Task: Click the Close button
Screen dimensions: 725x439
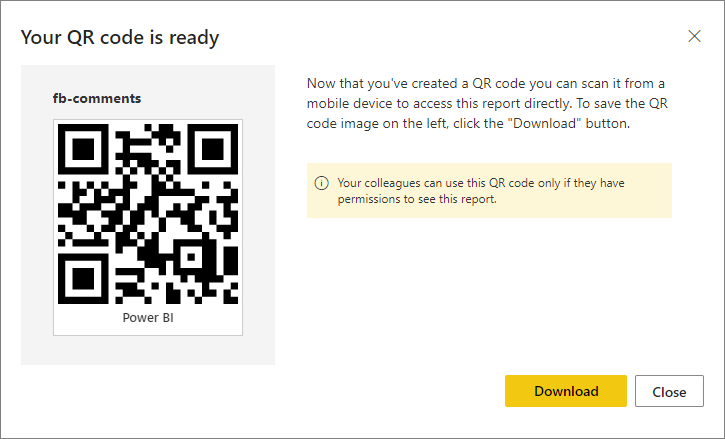Action: pos(669,391)
